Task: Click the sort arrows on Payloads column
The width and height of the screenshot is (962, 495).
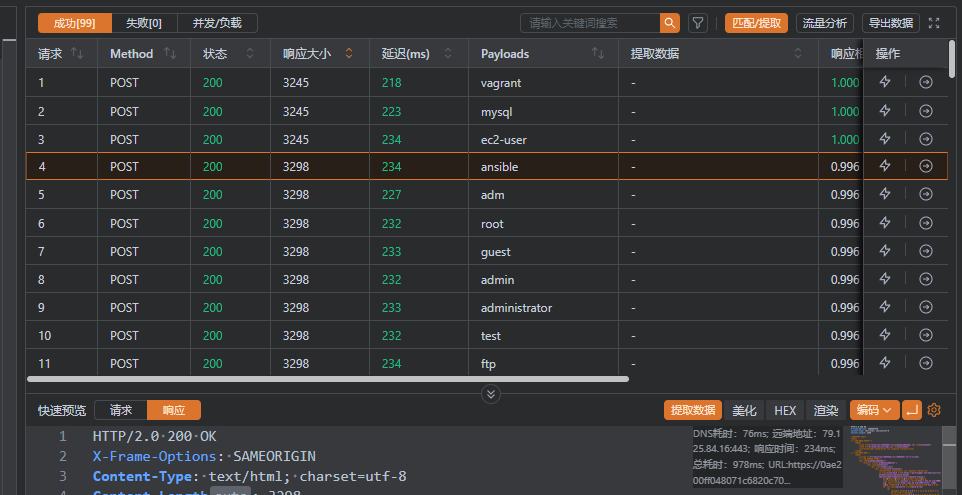Action: 598,53
